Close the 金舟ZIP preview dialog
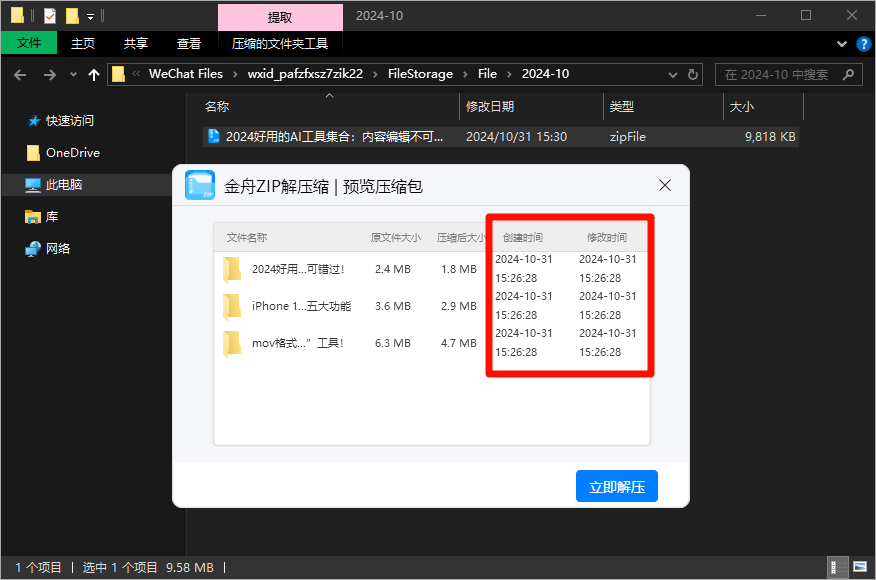The height and width of the screenshot is (580, 876). [665, 185]
